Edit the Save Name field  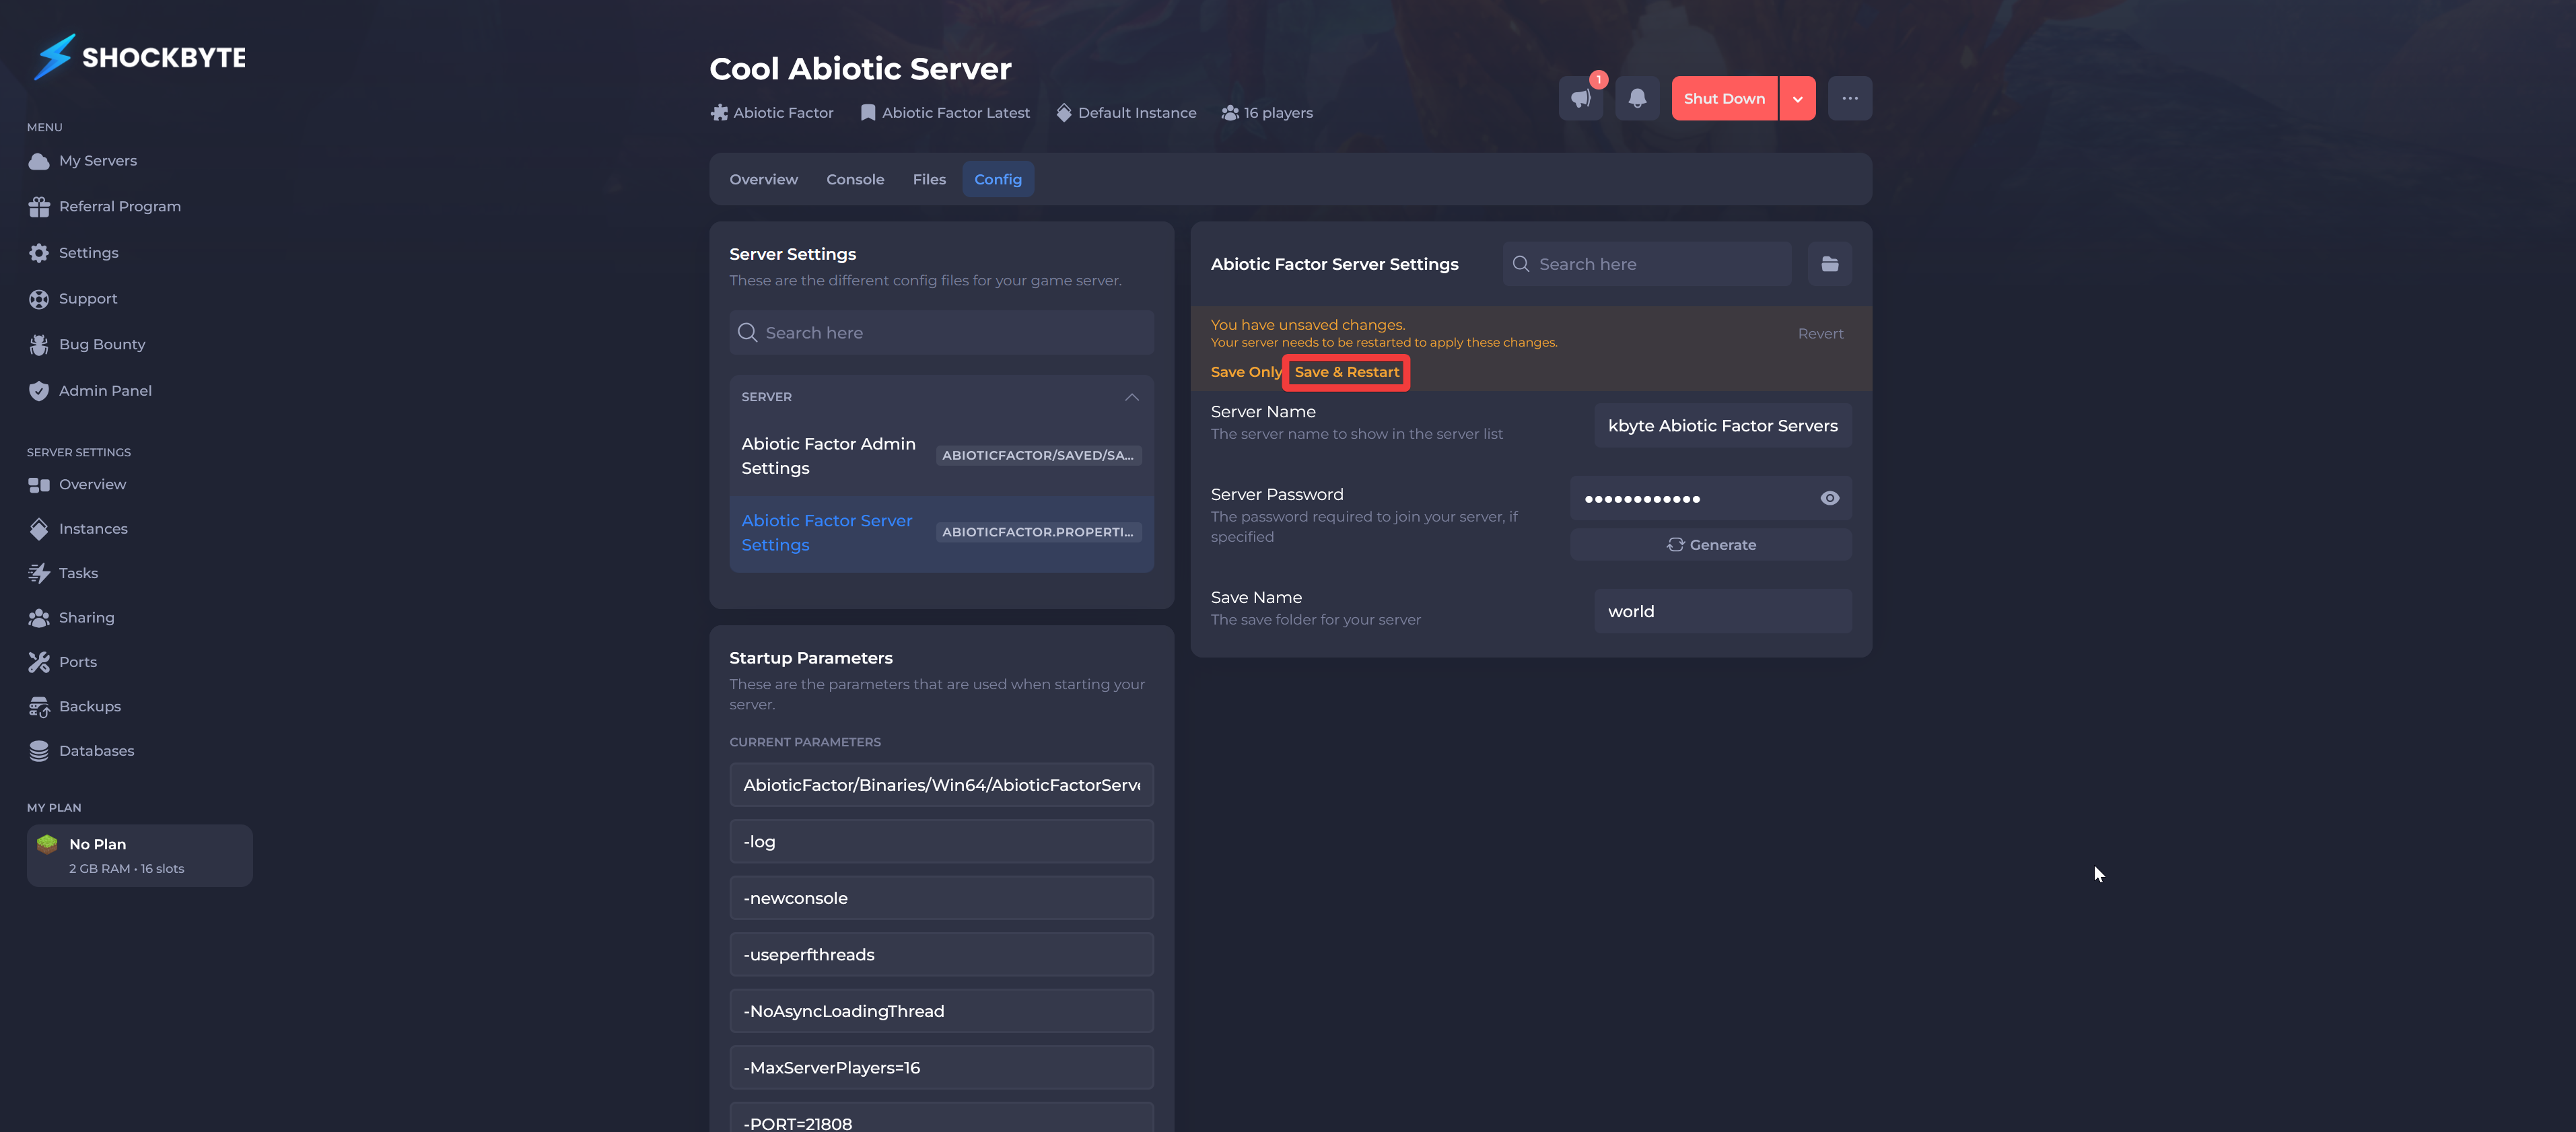[1723, 611]
